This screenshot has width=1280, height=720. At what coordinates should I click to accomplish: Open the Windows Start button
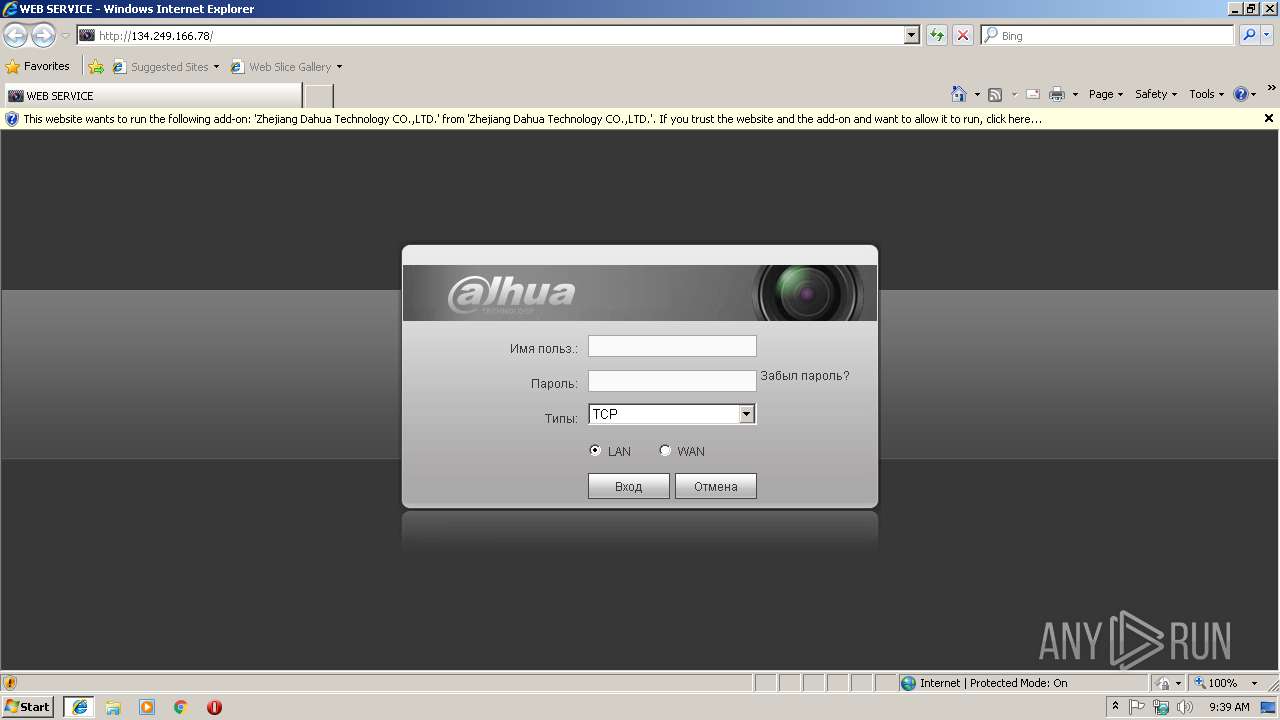coord(27,706)
